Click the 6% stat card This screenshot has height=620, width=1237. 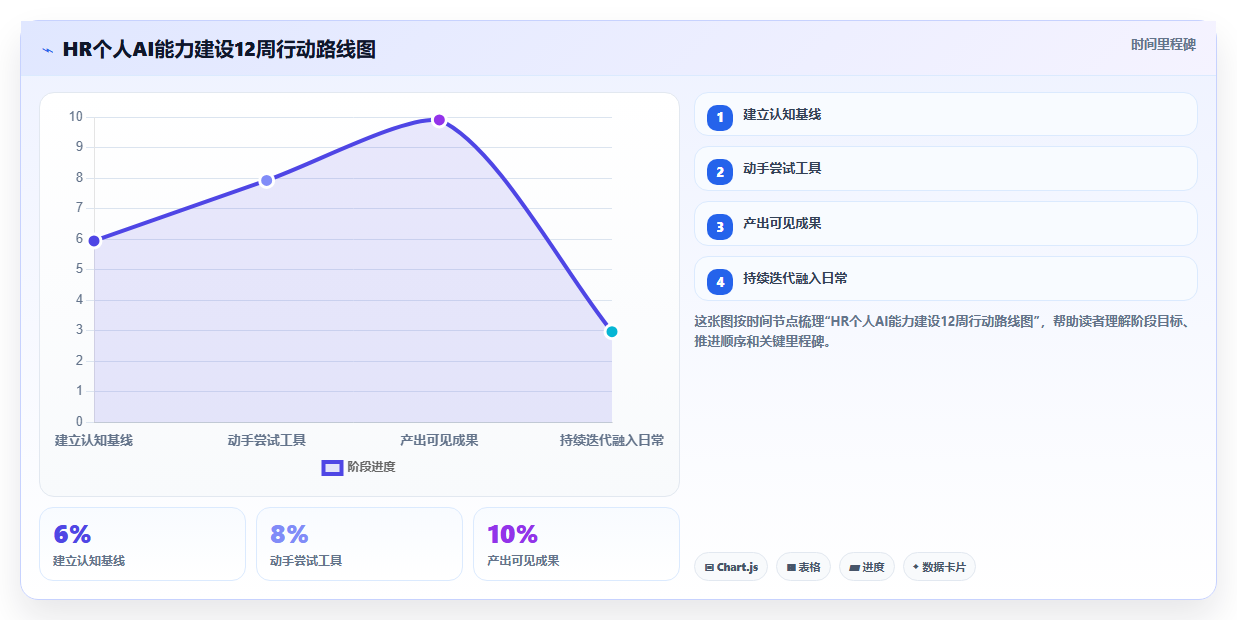[x=142, y=544]
